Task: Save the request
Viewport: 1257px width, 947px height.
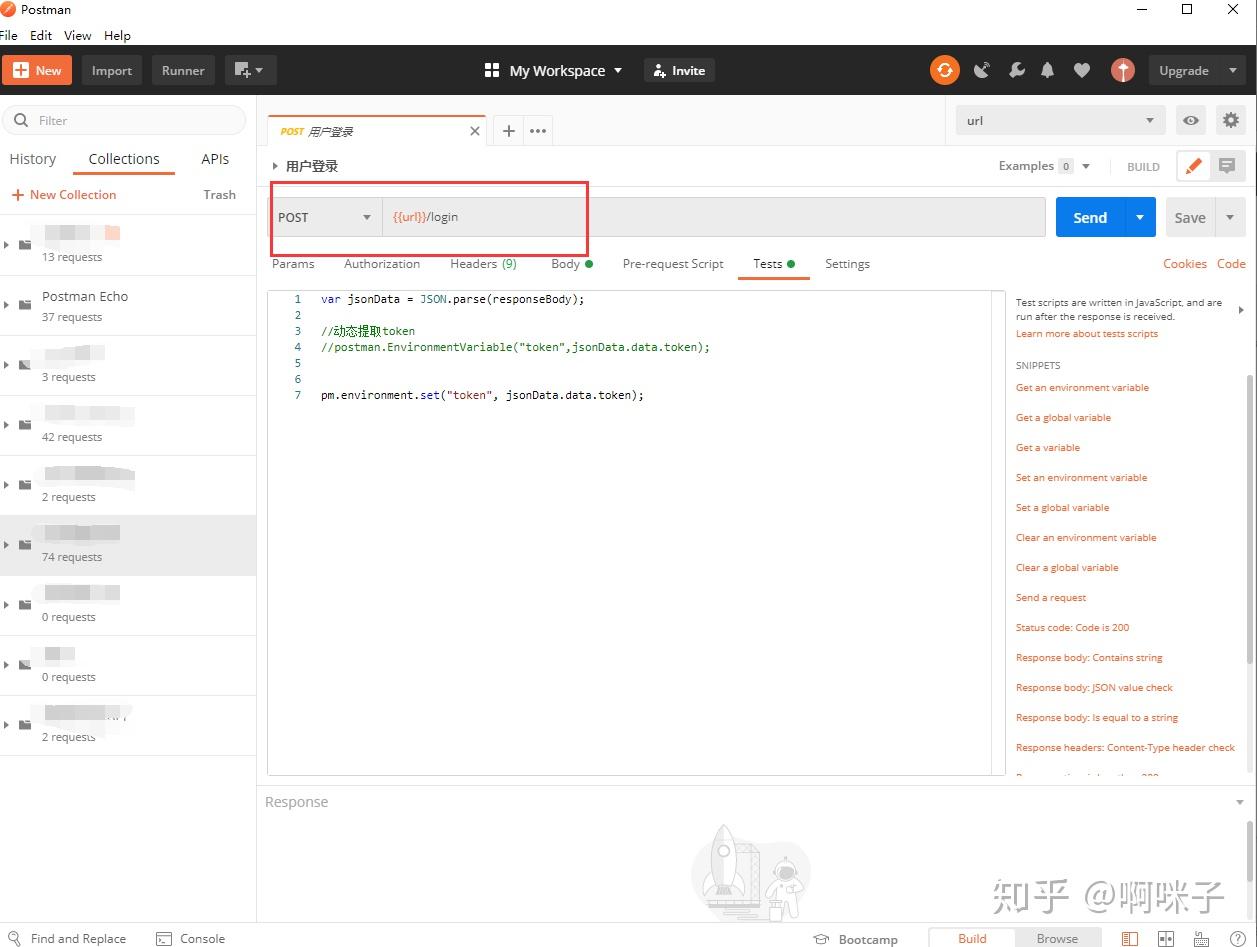Action: pyautogui.click(x=1190, y=217)
